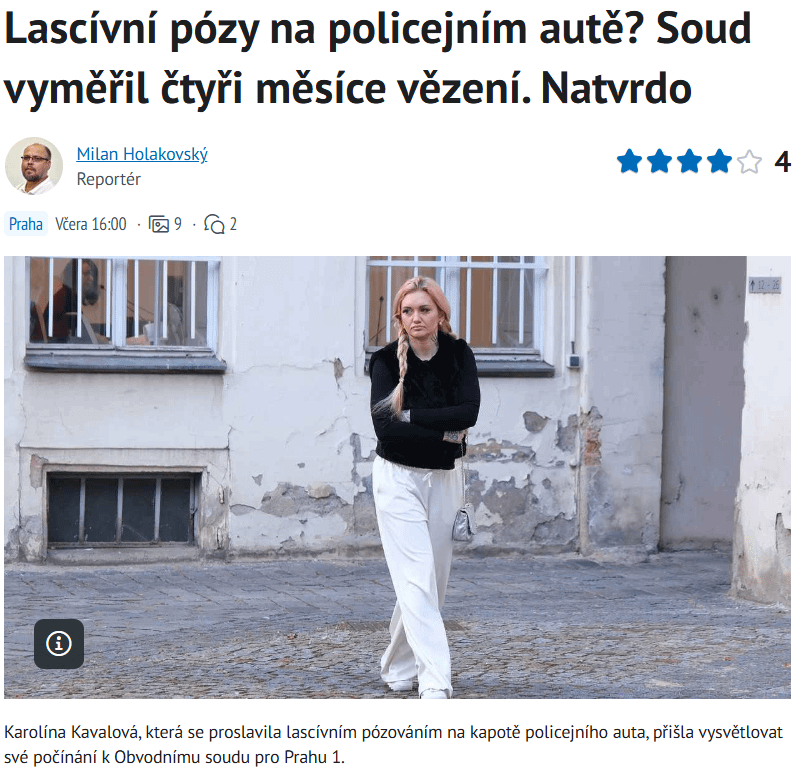
Task: Click the reporter's avatar photo
Action: coord(34,166)
